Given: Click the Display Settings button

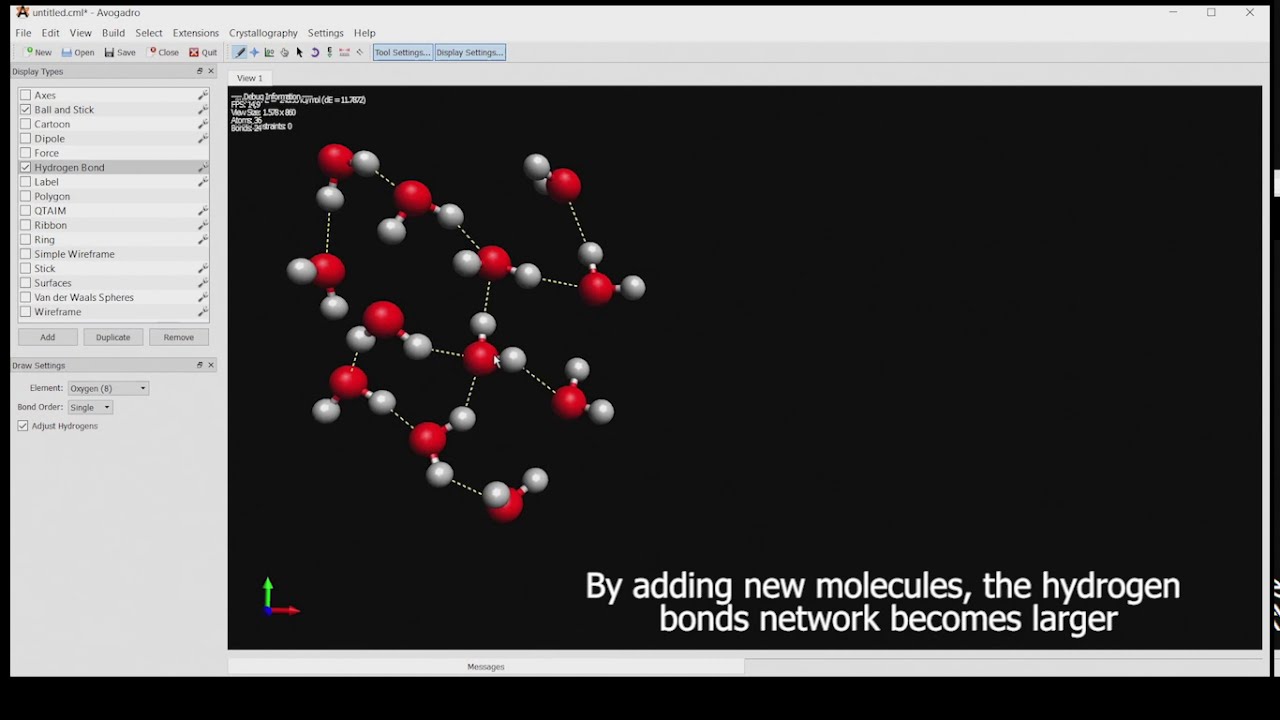Looking at the screenshot, I should 470,52.
